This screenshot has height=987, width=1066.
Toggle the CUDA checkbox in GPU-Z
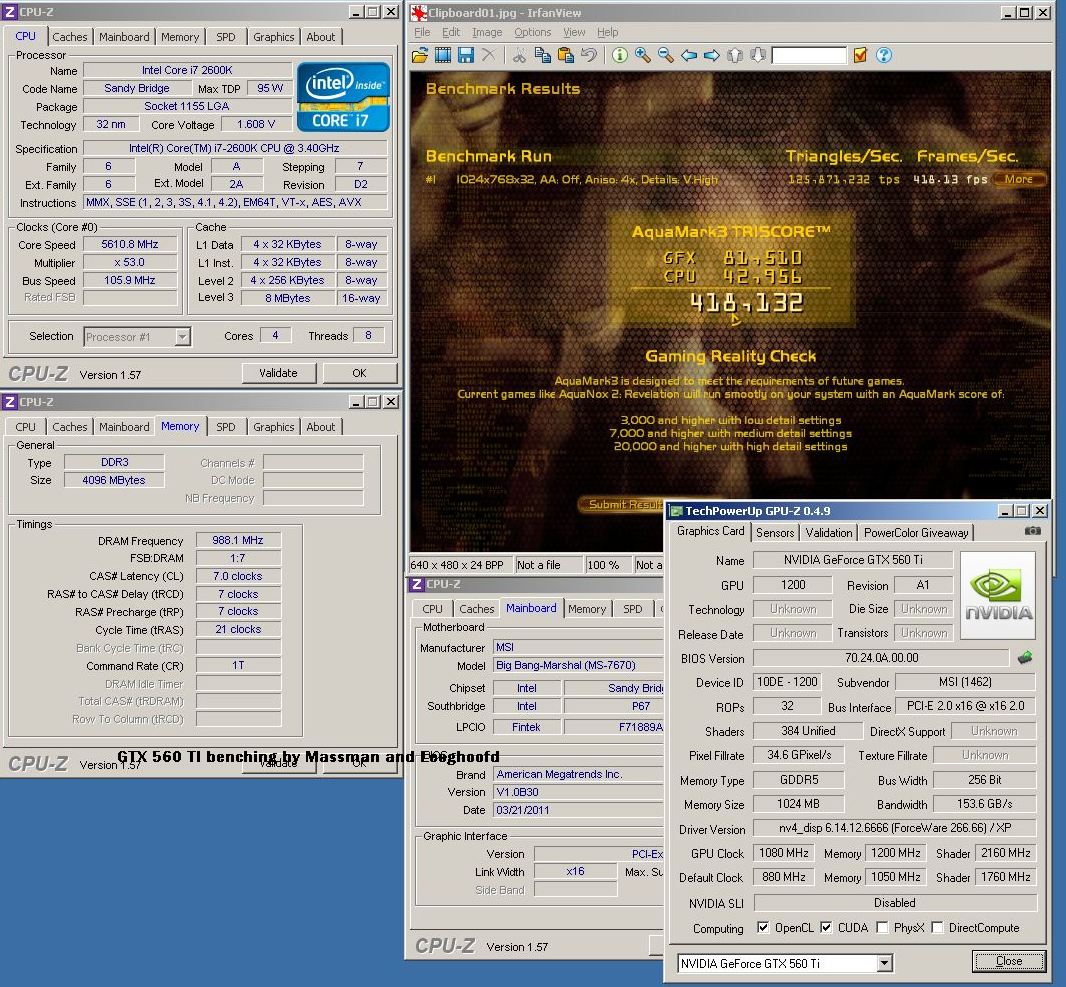pos(826,927)
